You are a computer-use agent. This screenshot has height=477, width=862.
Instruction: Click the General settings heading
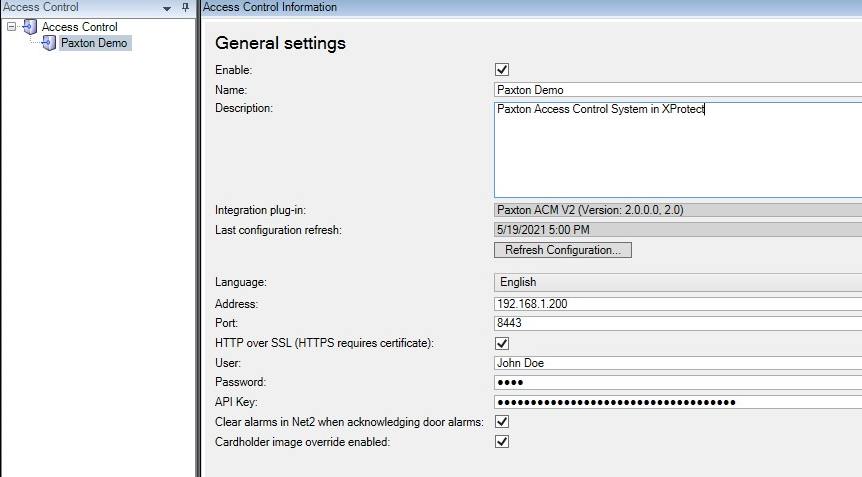(x=280, y=43)
